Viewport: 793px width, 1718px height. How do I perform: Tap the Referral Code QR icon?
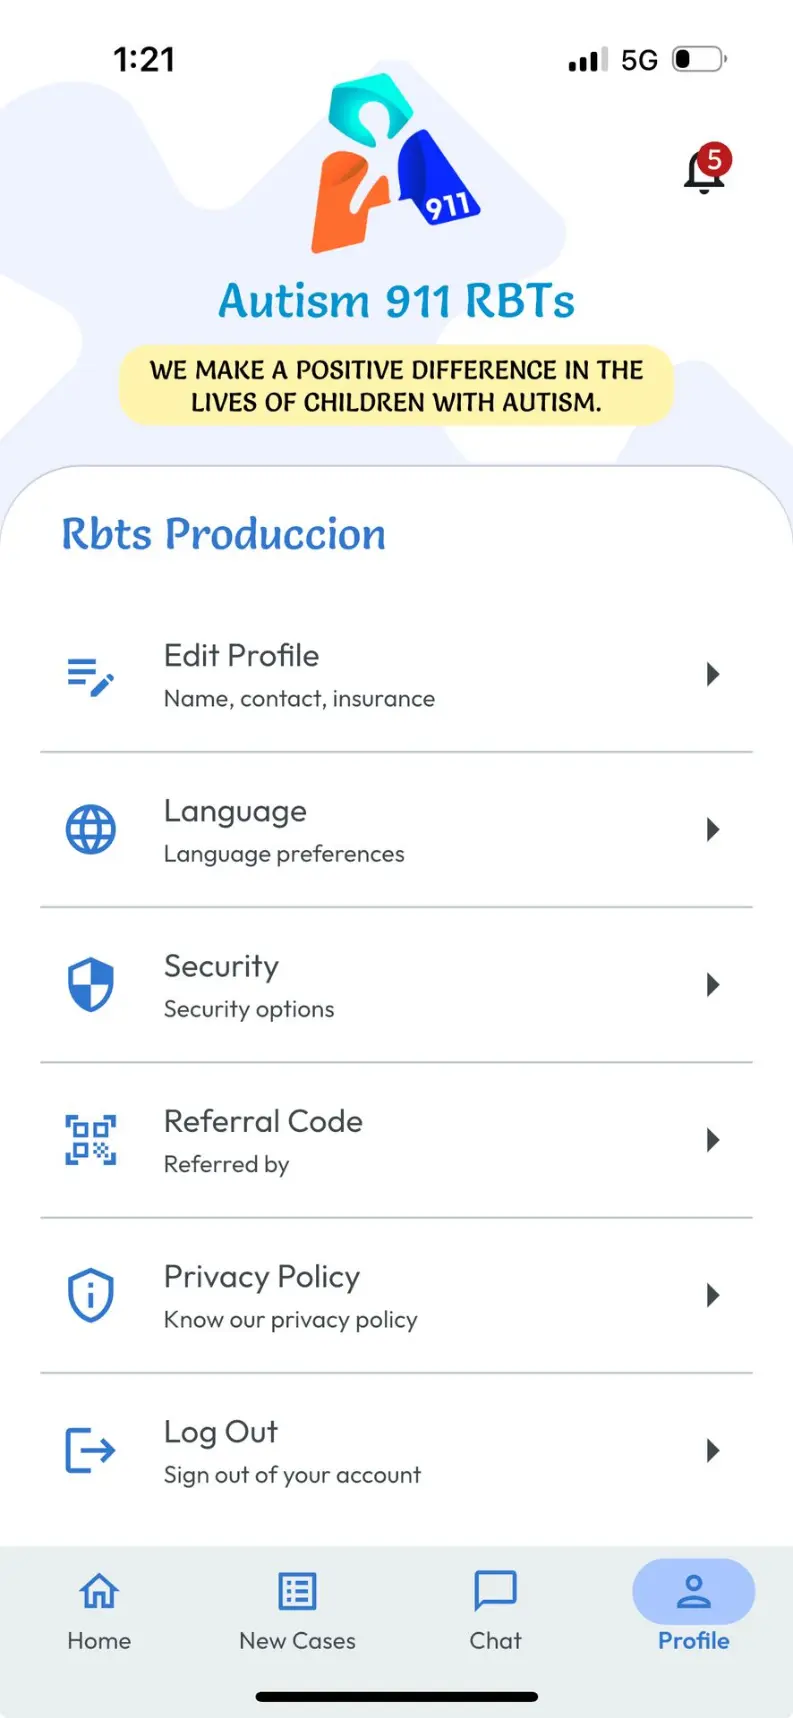click(90, 1140)
